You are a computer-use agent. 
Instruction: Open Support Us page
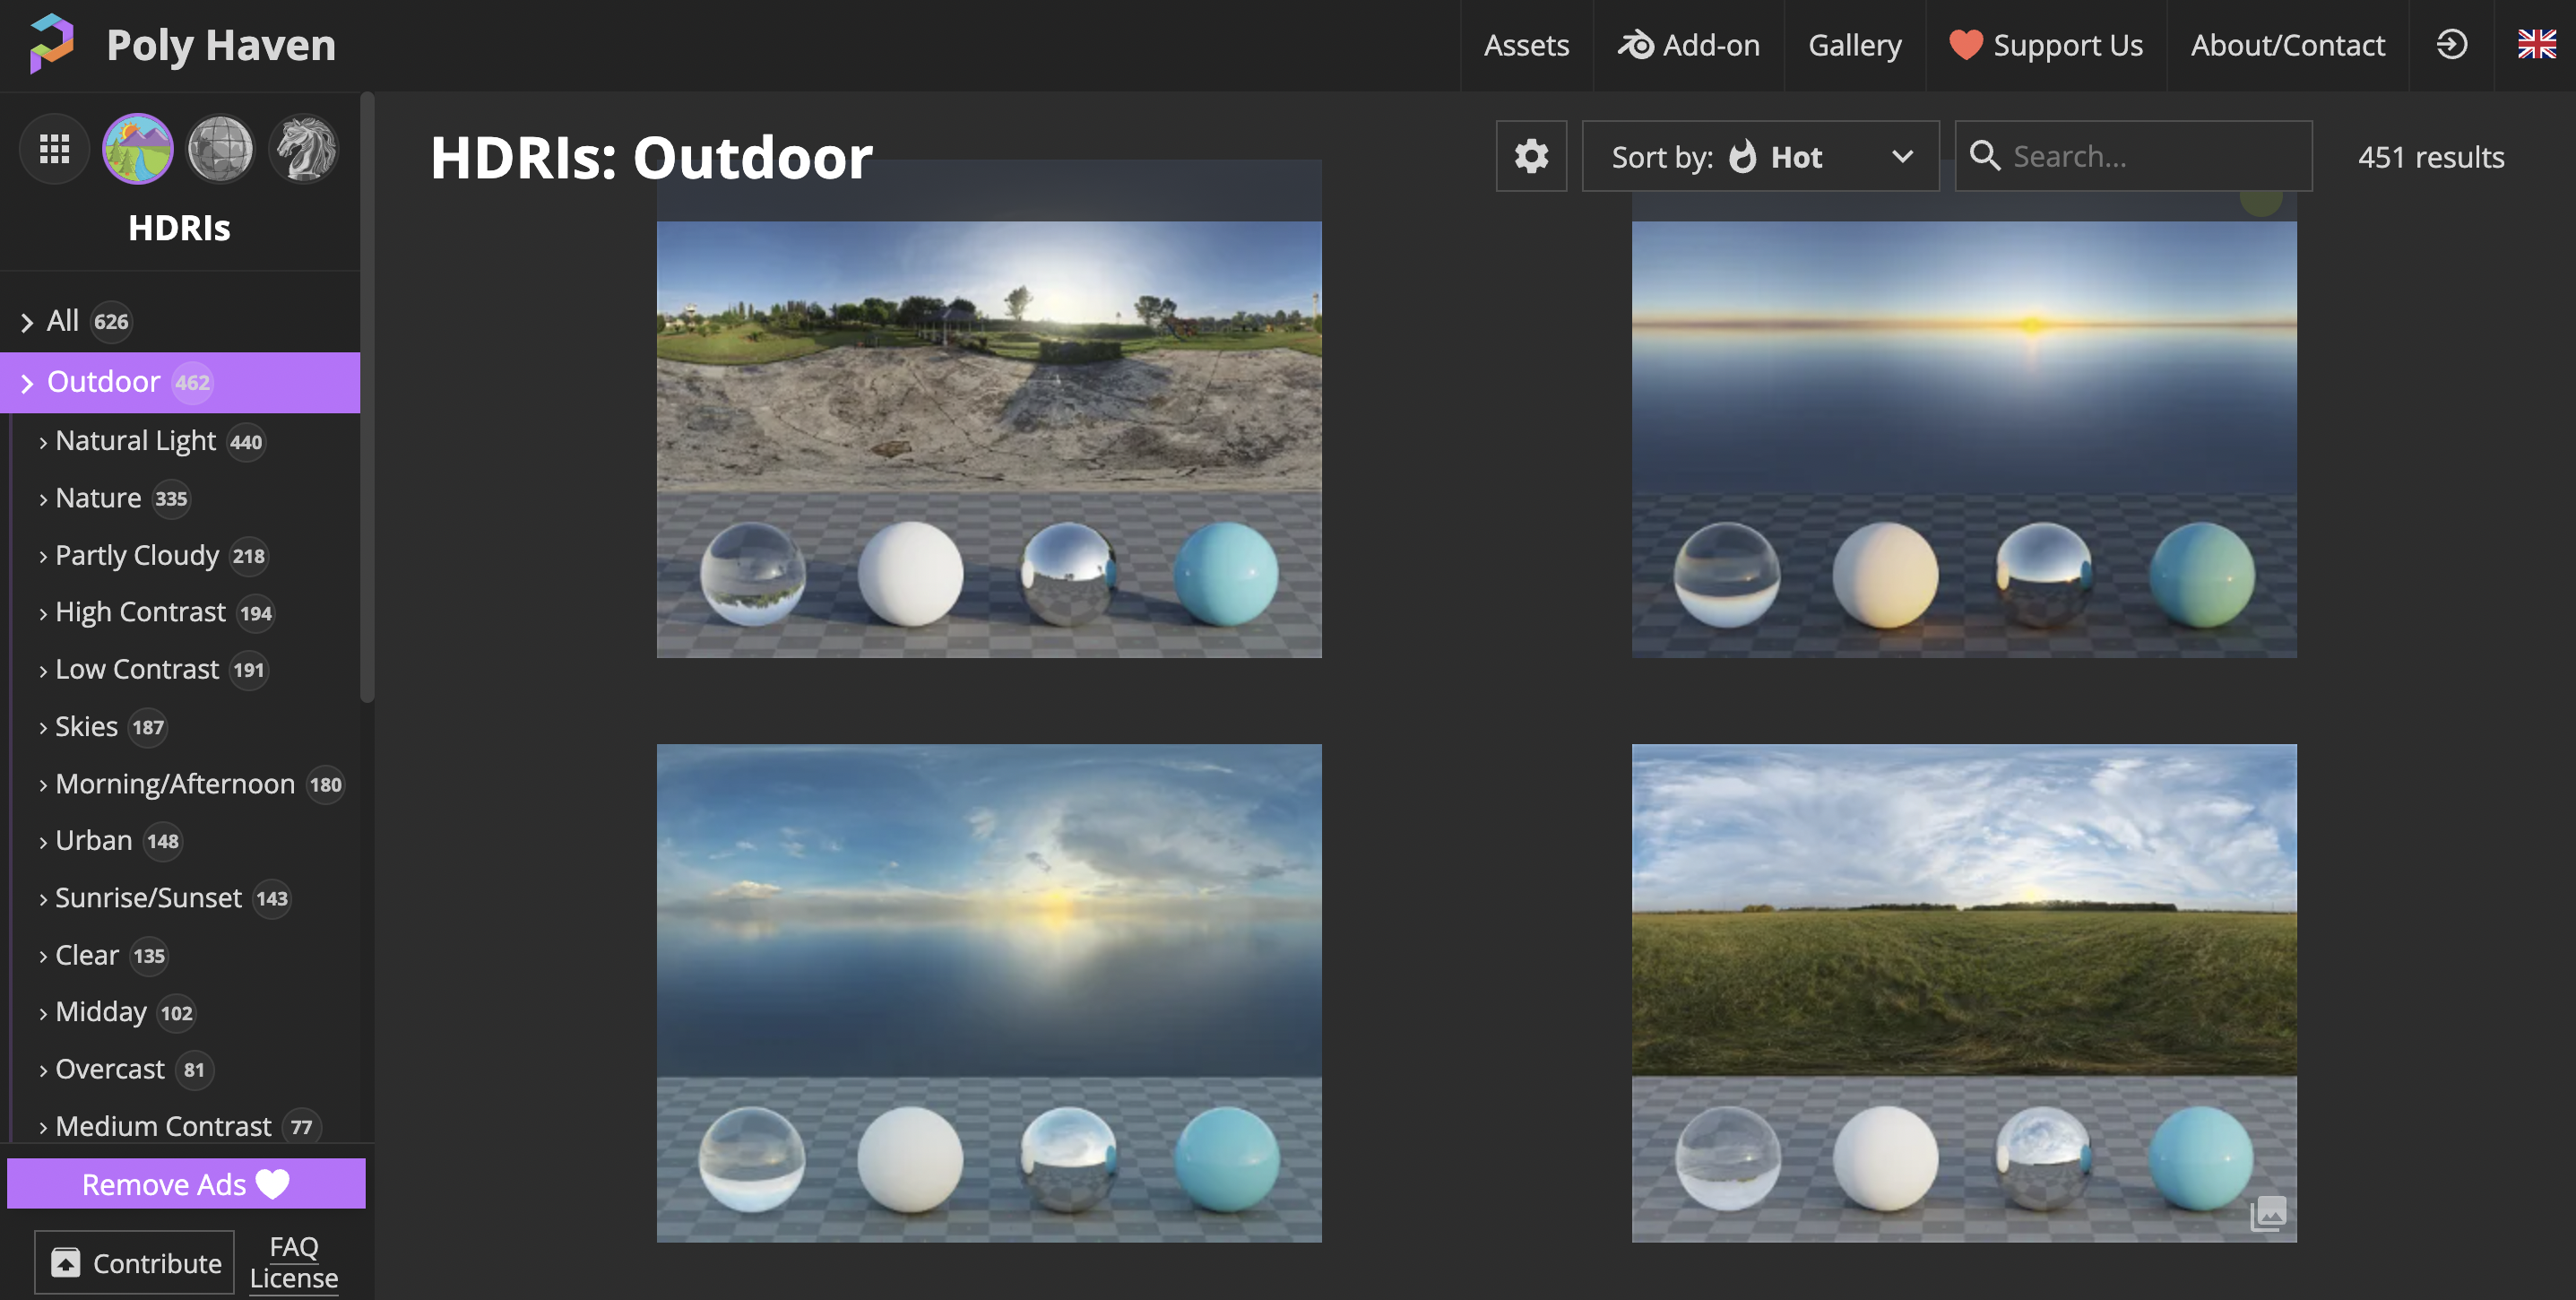tap(2046, 45)
